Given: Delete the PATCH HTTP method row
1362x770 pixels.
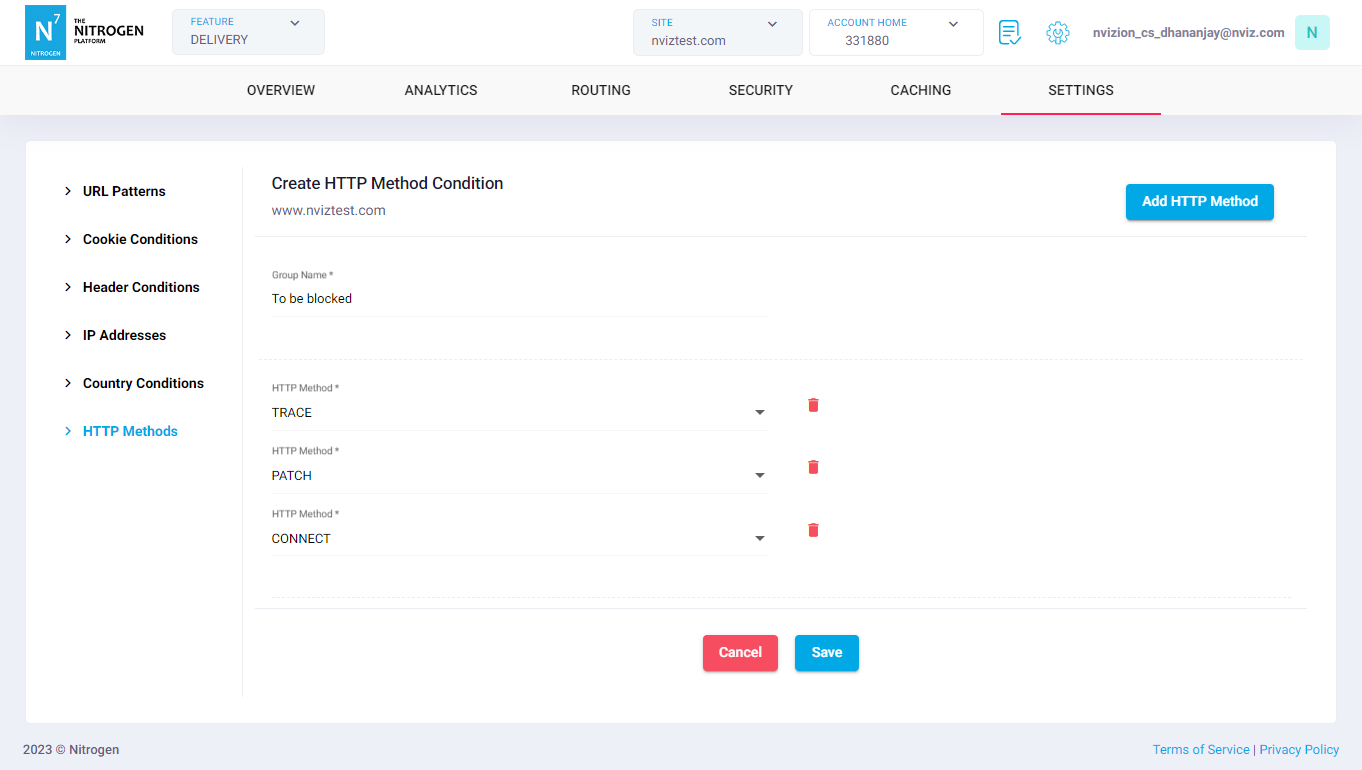Looking at the screenshot, I should pyautogui.click(x=813, y=467).
